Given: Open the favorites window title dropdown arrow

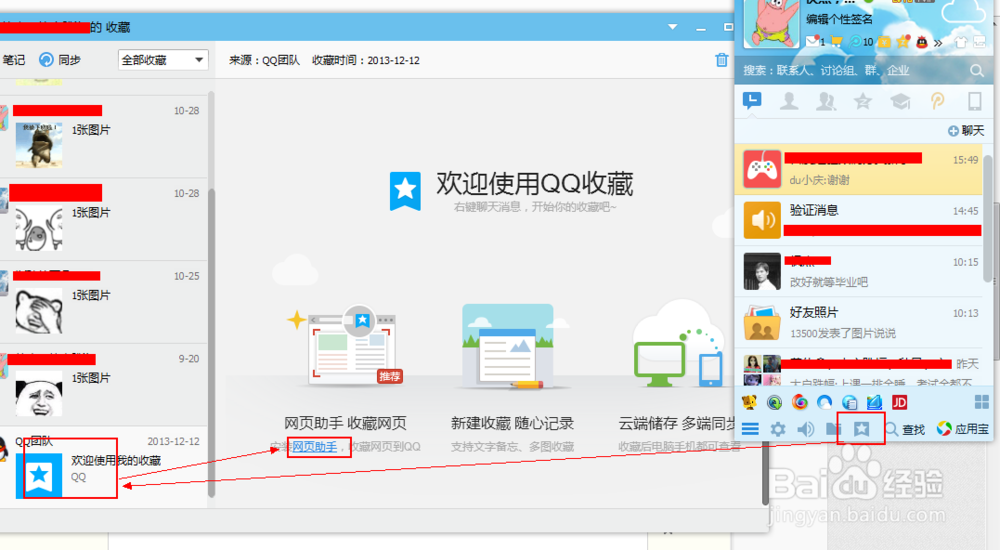Looking at the screenshot, I should click(x=672, y=27).
